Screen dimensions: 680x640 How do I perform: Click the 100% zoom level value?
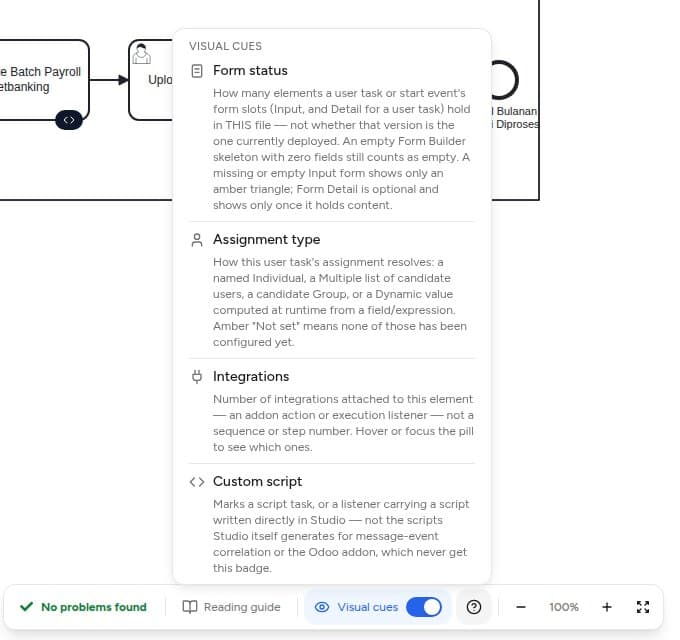pos(564,607)
